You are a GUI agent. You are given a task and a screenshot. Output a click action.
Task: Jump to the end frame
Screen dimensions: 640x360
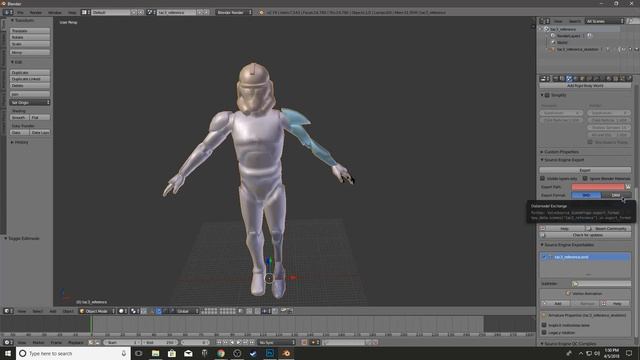point(252,342)
